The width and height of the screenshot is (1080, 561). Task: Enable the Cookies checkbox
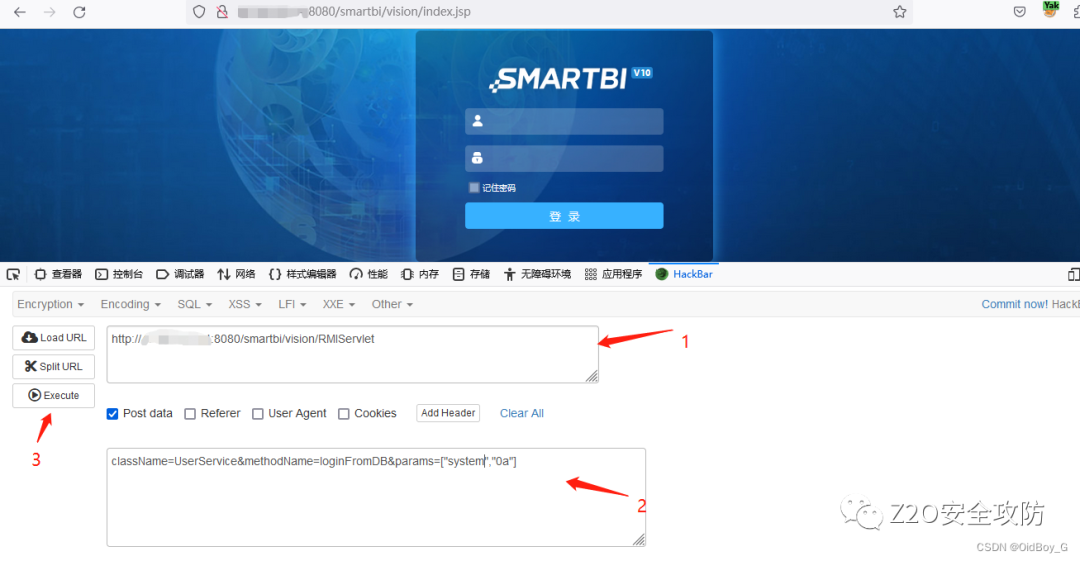coord(344,414)
